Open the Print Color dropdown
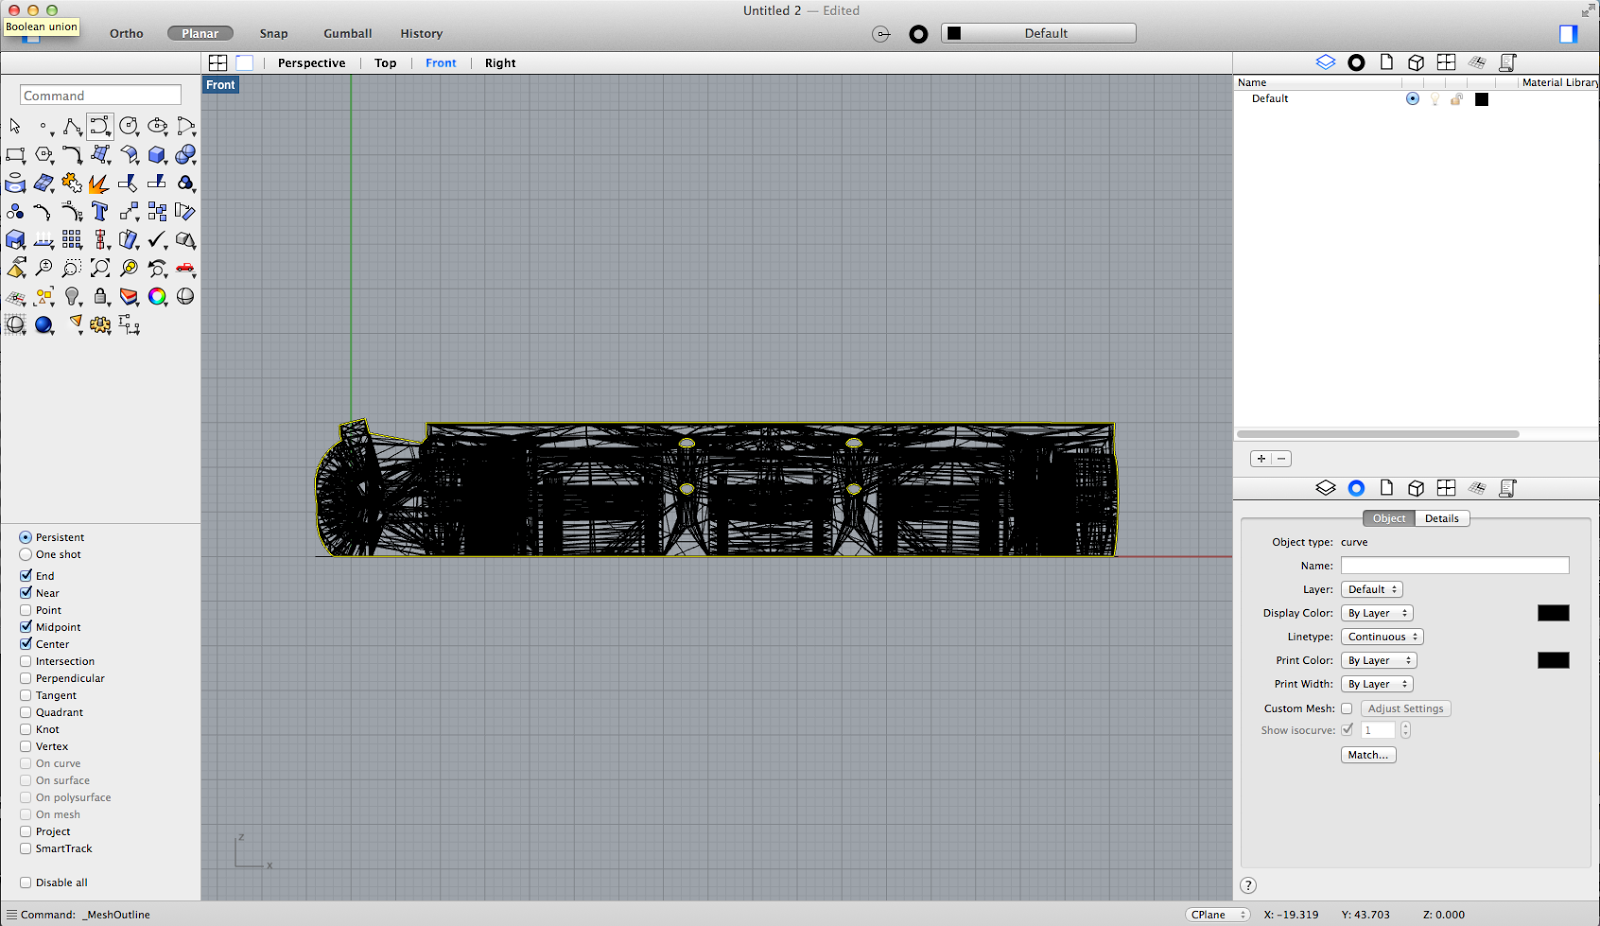Screen dimensions: 1600x926 (1378, 660)
